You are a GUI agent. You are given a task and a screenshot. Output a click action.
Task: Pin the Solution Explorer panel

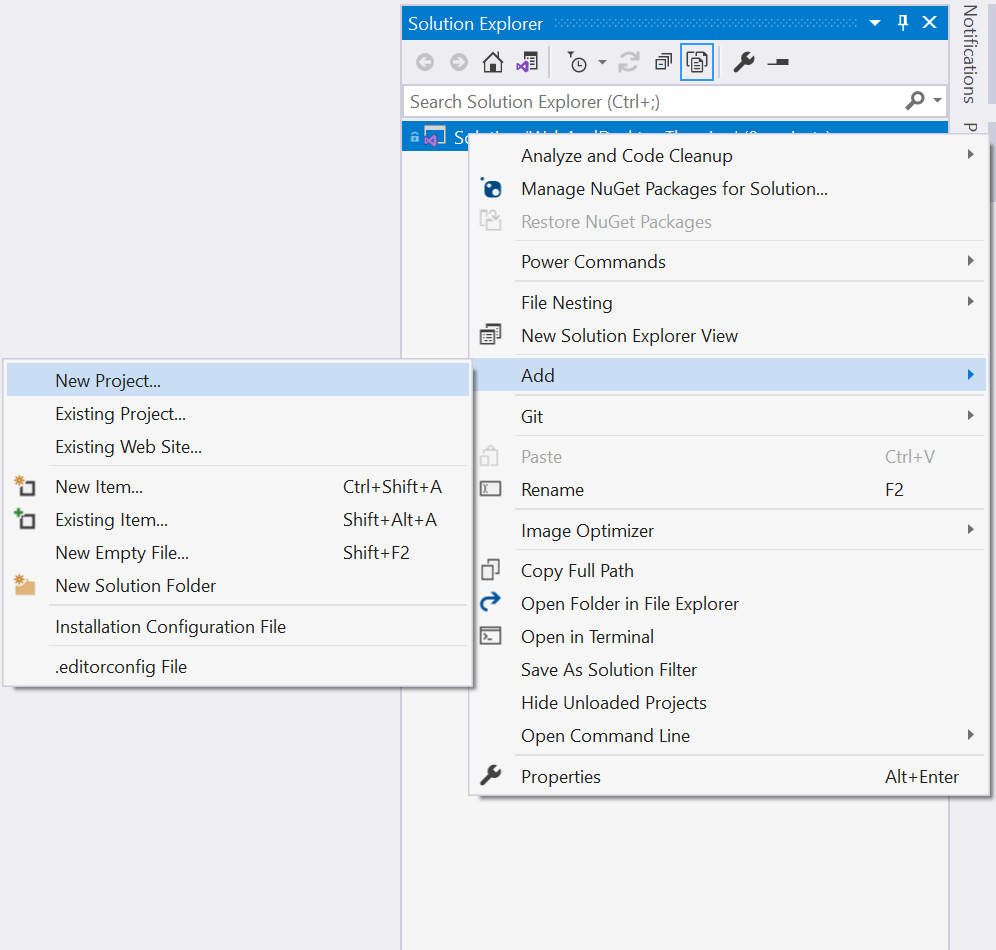tap(902, 22)
